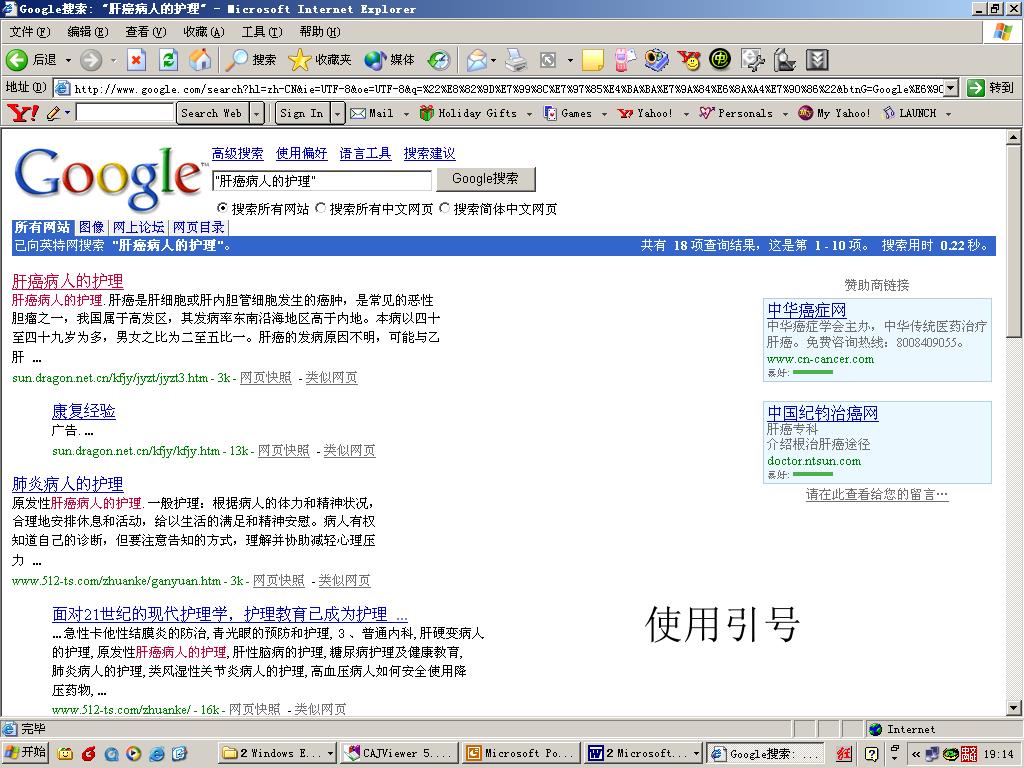The image size is (1024, 768).
Task: Open the 肺炎病人的护理 search result
Action: (x=68, y=484)
